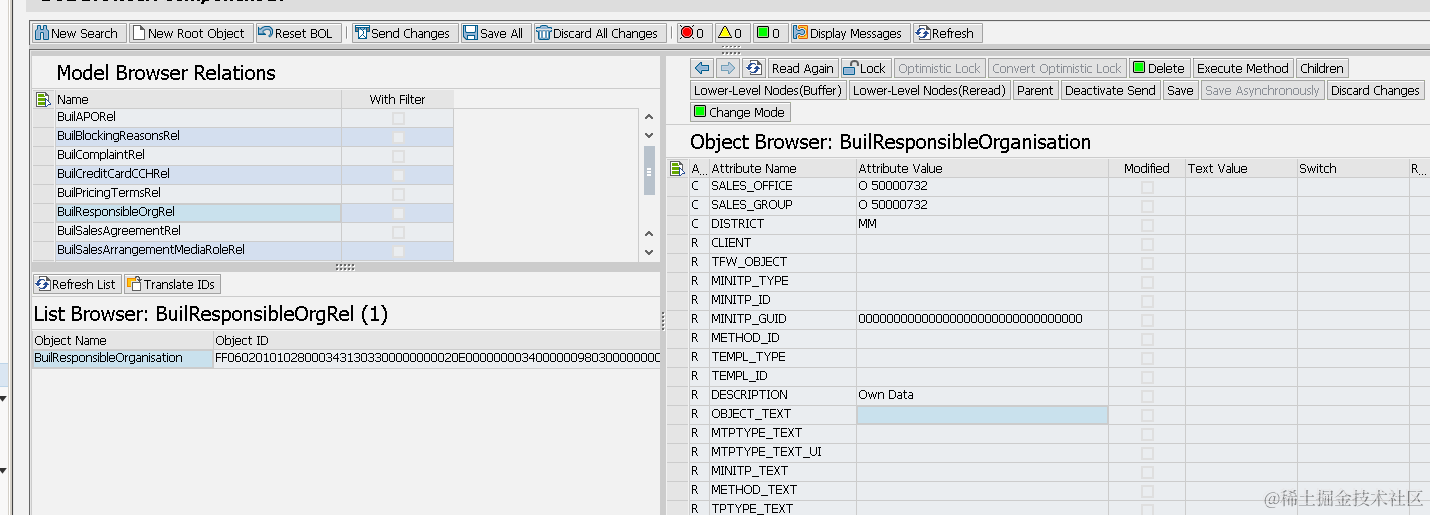The width and height of the screenshot is (1430, 515).
Task: Send Changes from the top toolbar
Action: click(404, 33)
